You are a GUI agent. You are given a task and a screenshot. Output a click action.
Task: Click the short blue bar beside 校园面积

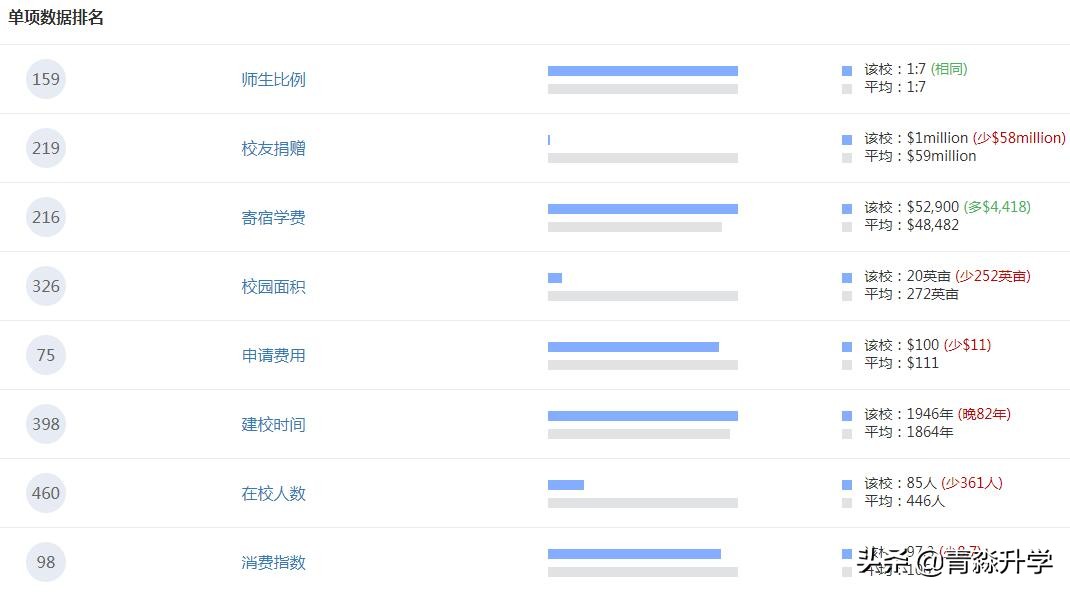coord(554,278)
